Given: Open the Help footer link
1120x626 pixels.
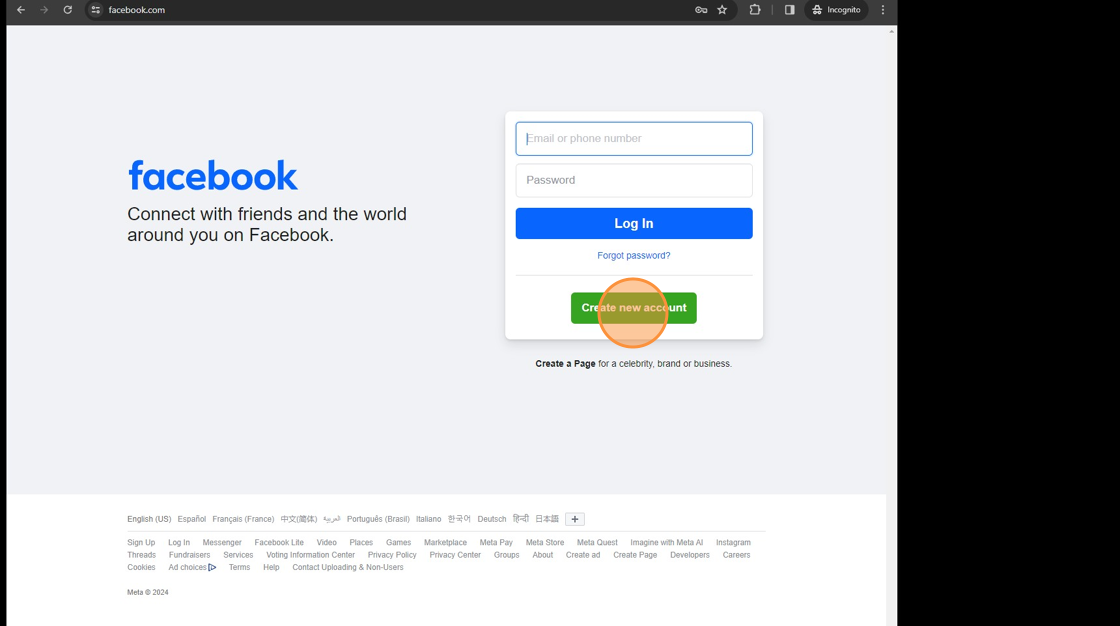Looking at the screenshot, I should [271, 567].
